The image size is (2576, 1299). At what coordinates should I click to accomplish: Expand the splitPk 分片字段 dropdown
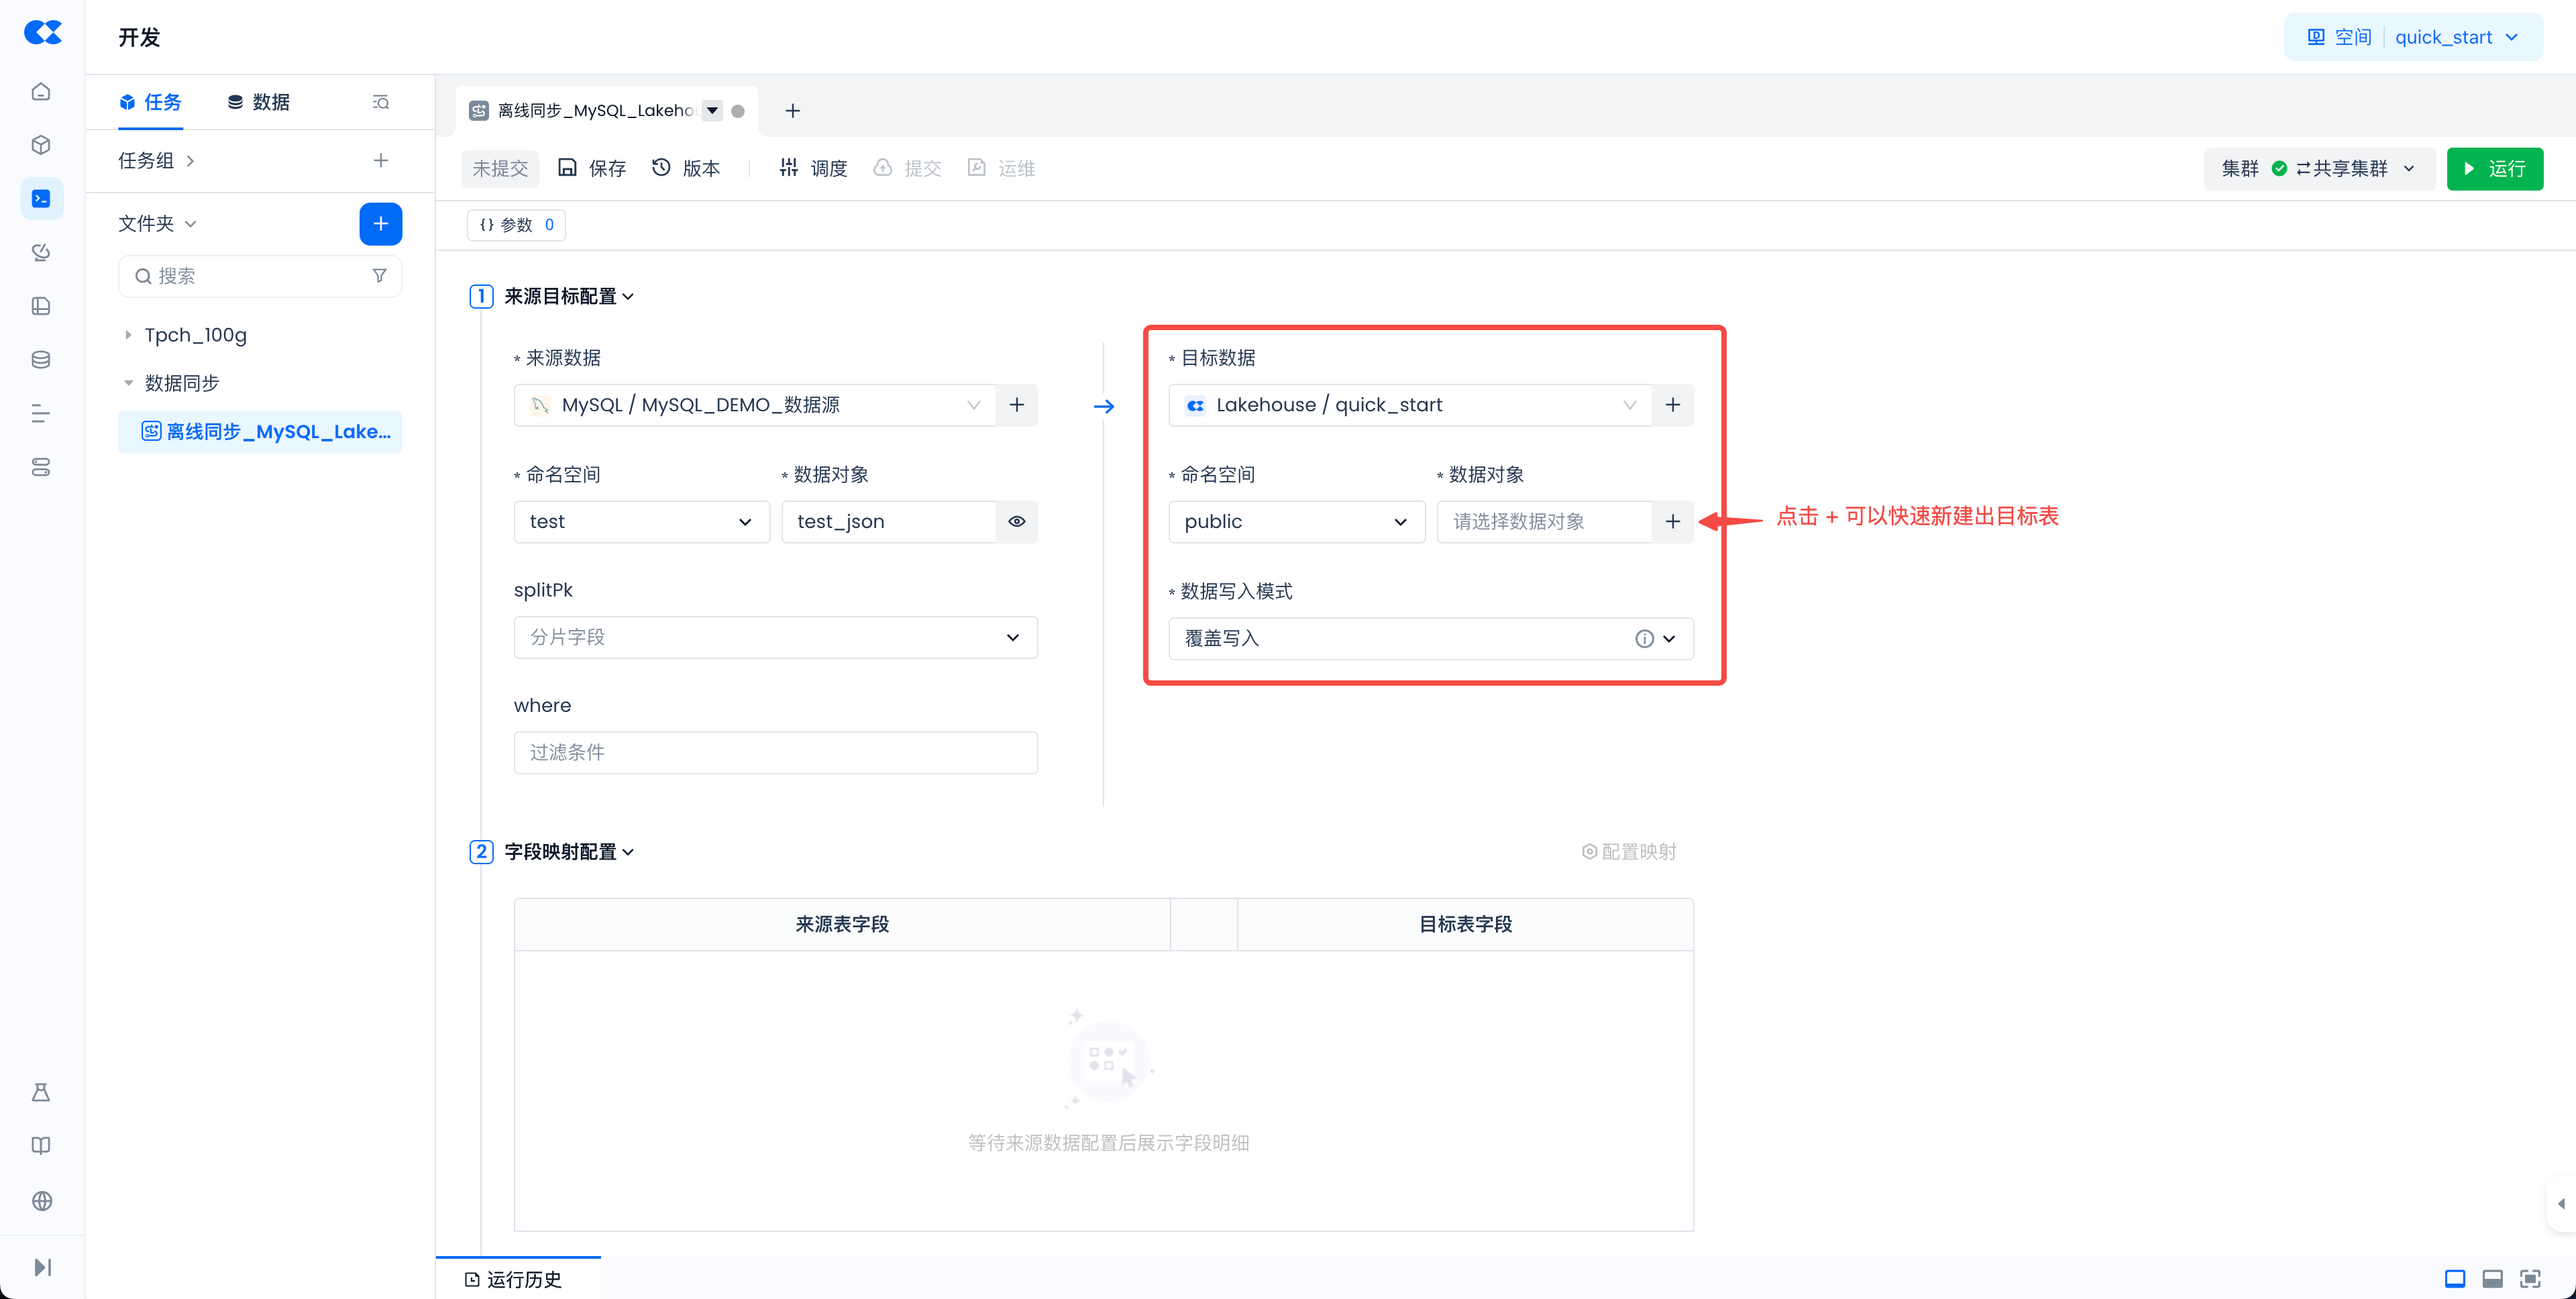point(775,638)
